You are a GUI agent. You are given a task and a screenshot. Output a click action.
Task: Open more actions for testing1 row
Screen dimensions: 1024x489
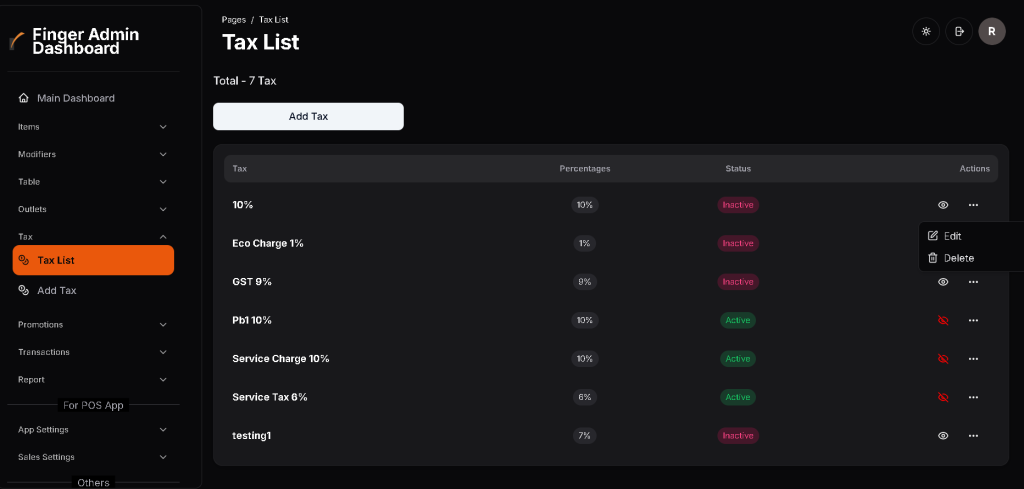point(973,436)
